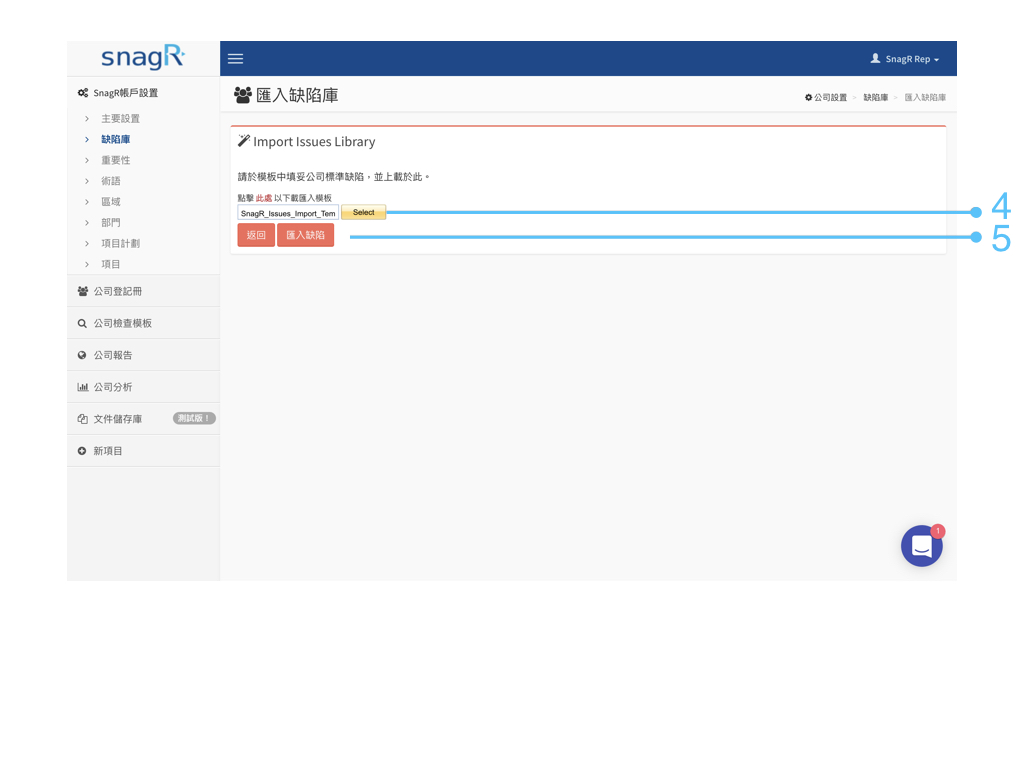
Task: Click globe icon for 公司報告
Action: 82,355
